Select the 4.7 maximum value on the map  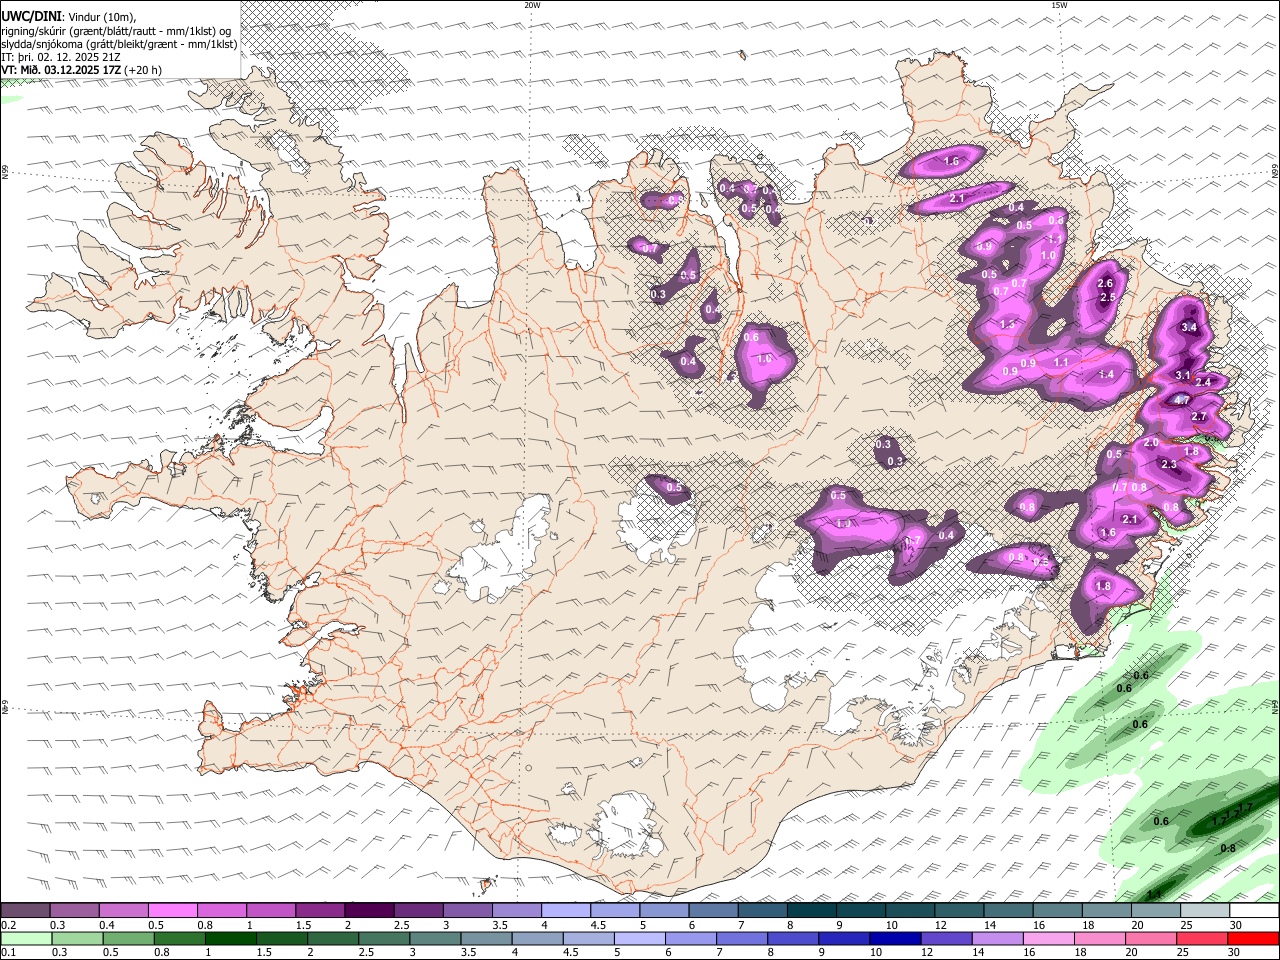coord(1181,400)
